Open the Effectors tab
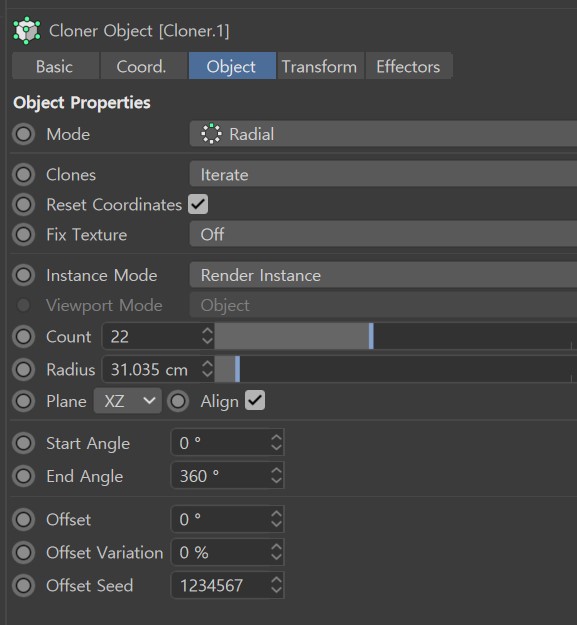Screen dimensions: 577x625 pos(408,66)
